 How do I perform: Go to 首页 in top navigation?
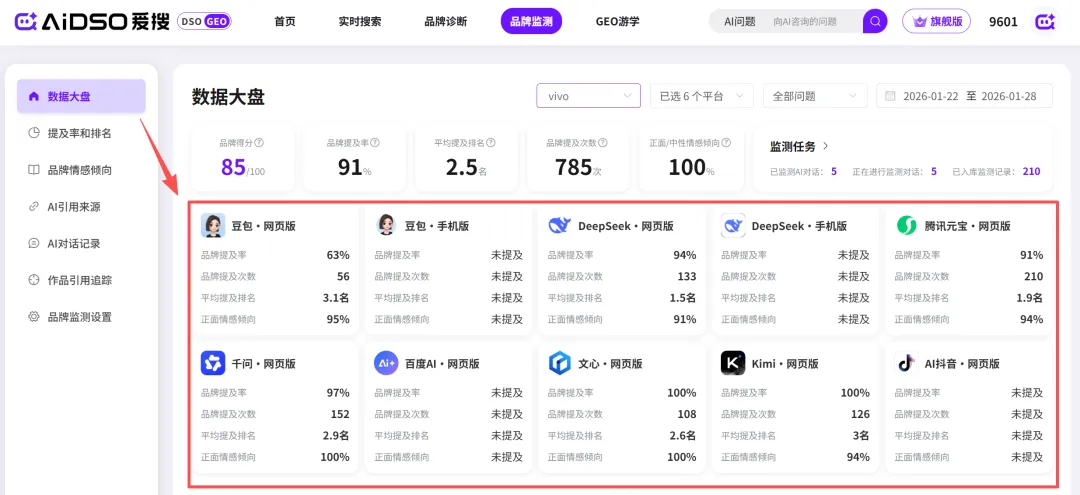(x=284, y=21)
